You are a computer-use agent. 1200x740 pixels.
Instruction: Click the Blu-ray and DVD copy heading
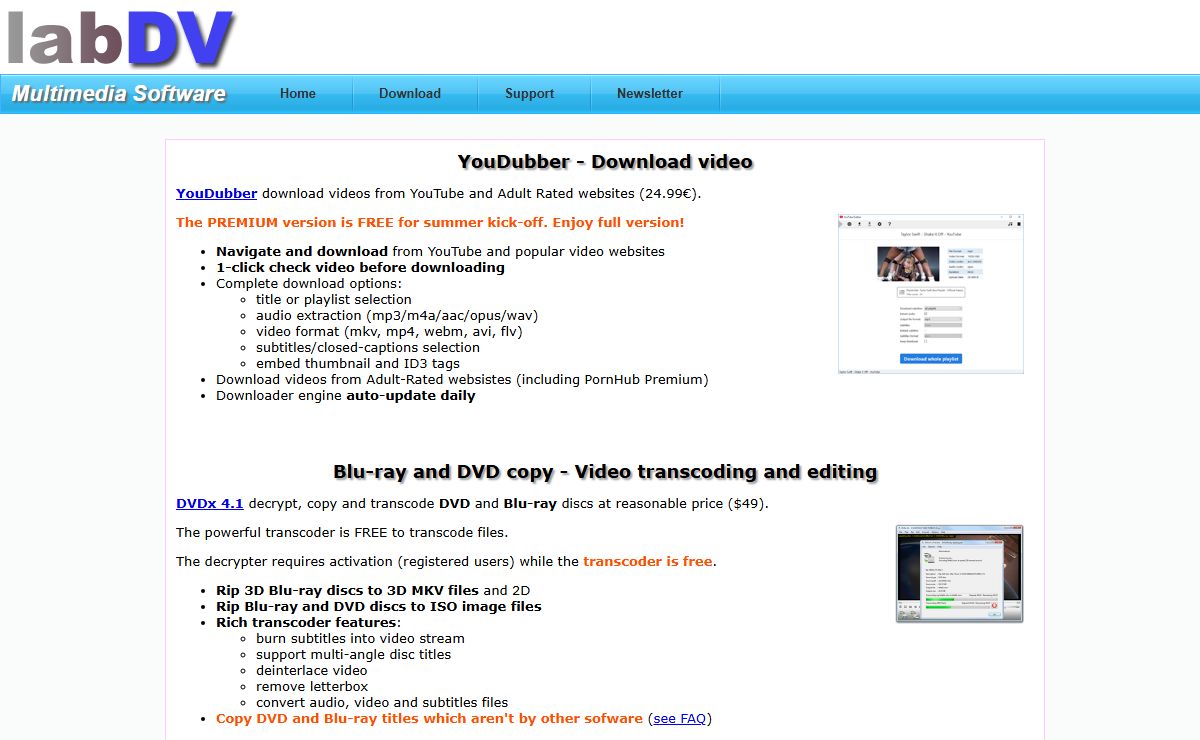tap(605, 472)
